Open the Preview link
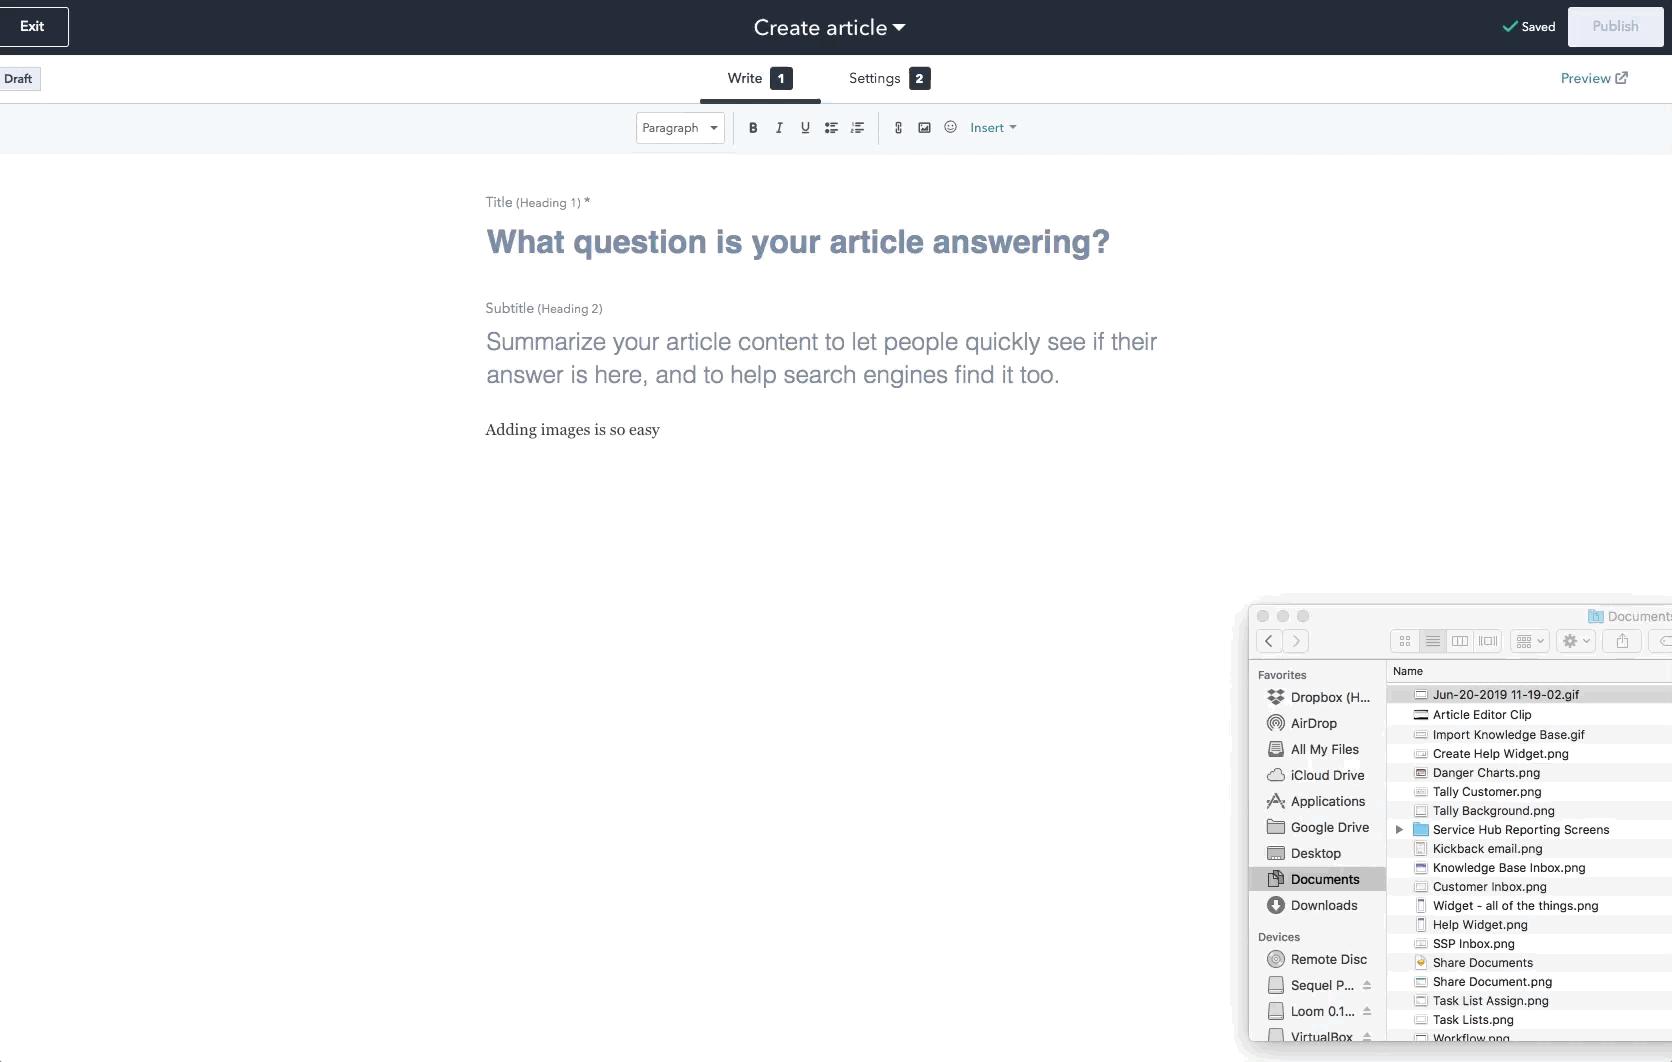Viewport: 1672px width, 1062px height. [1593, 78]
